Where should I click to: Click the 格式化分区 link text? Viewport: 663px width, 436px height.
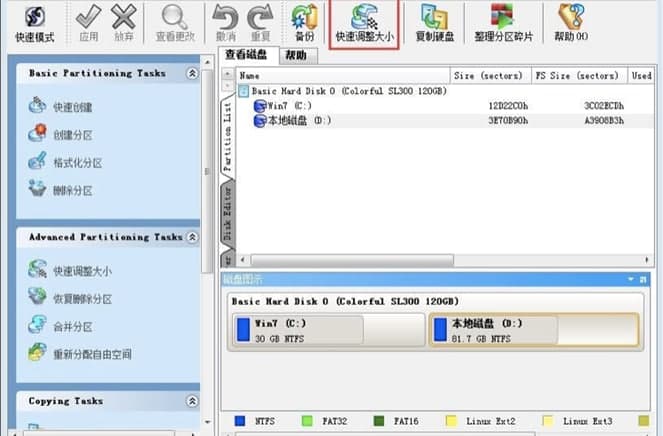(x=78, y=163)
